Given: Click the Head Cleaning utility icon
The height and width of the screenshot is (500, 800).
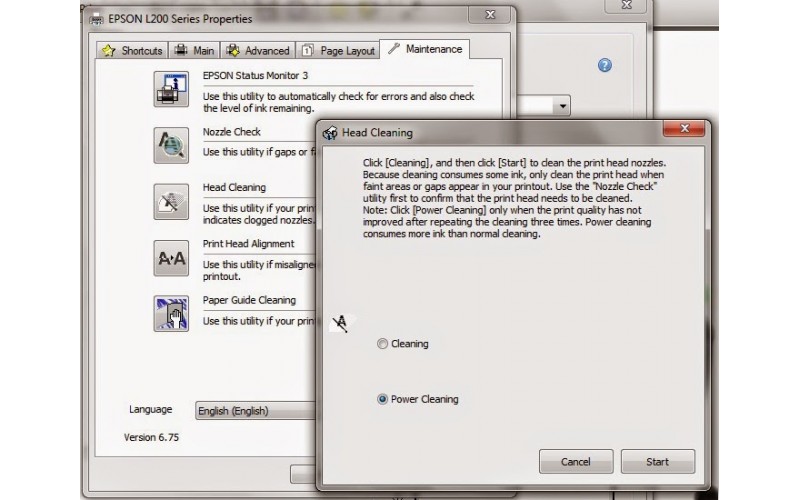Looking at the screenshot, I should pos(170,201).
